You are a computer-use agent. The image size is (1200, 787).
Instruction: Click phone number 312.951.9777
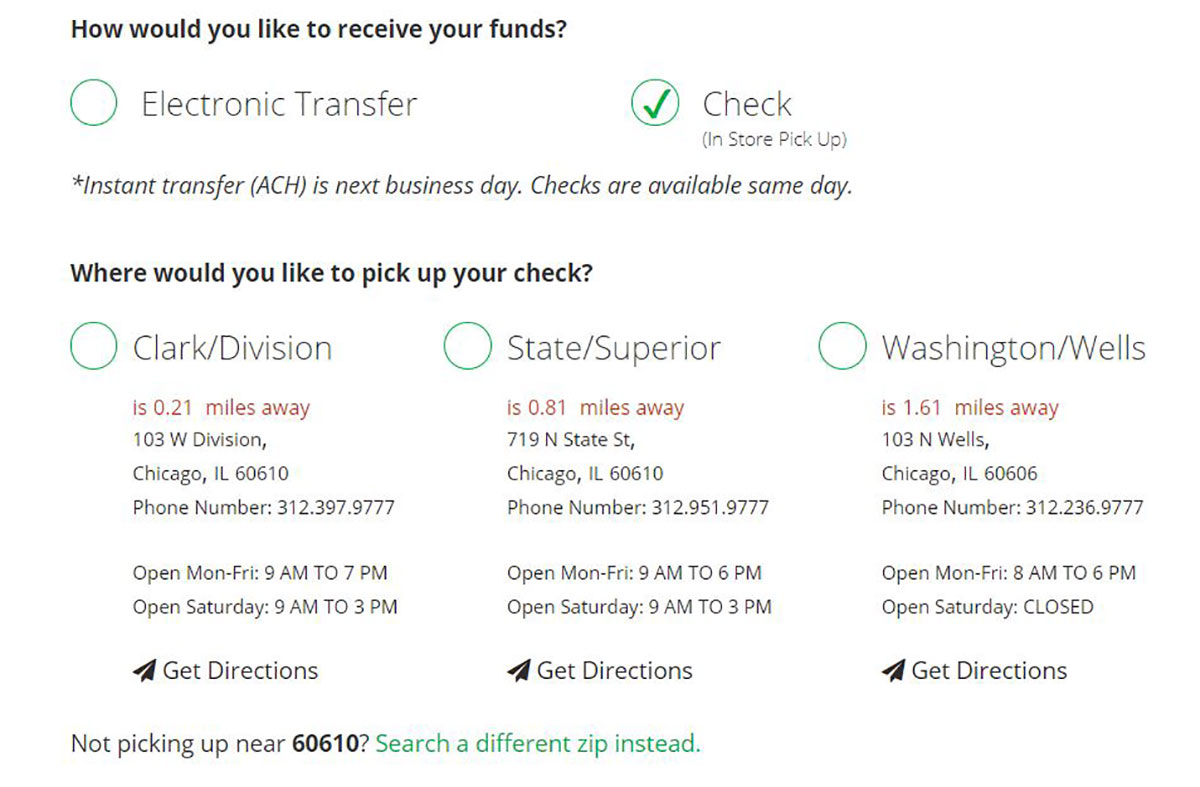click(710, 508)
